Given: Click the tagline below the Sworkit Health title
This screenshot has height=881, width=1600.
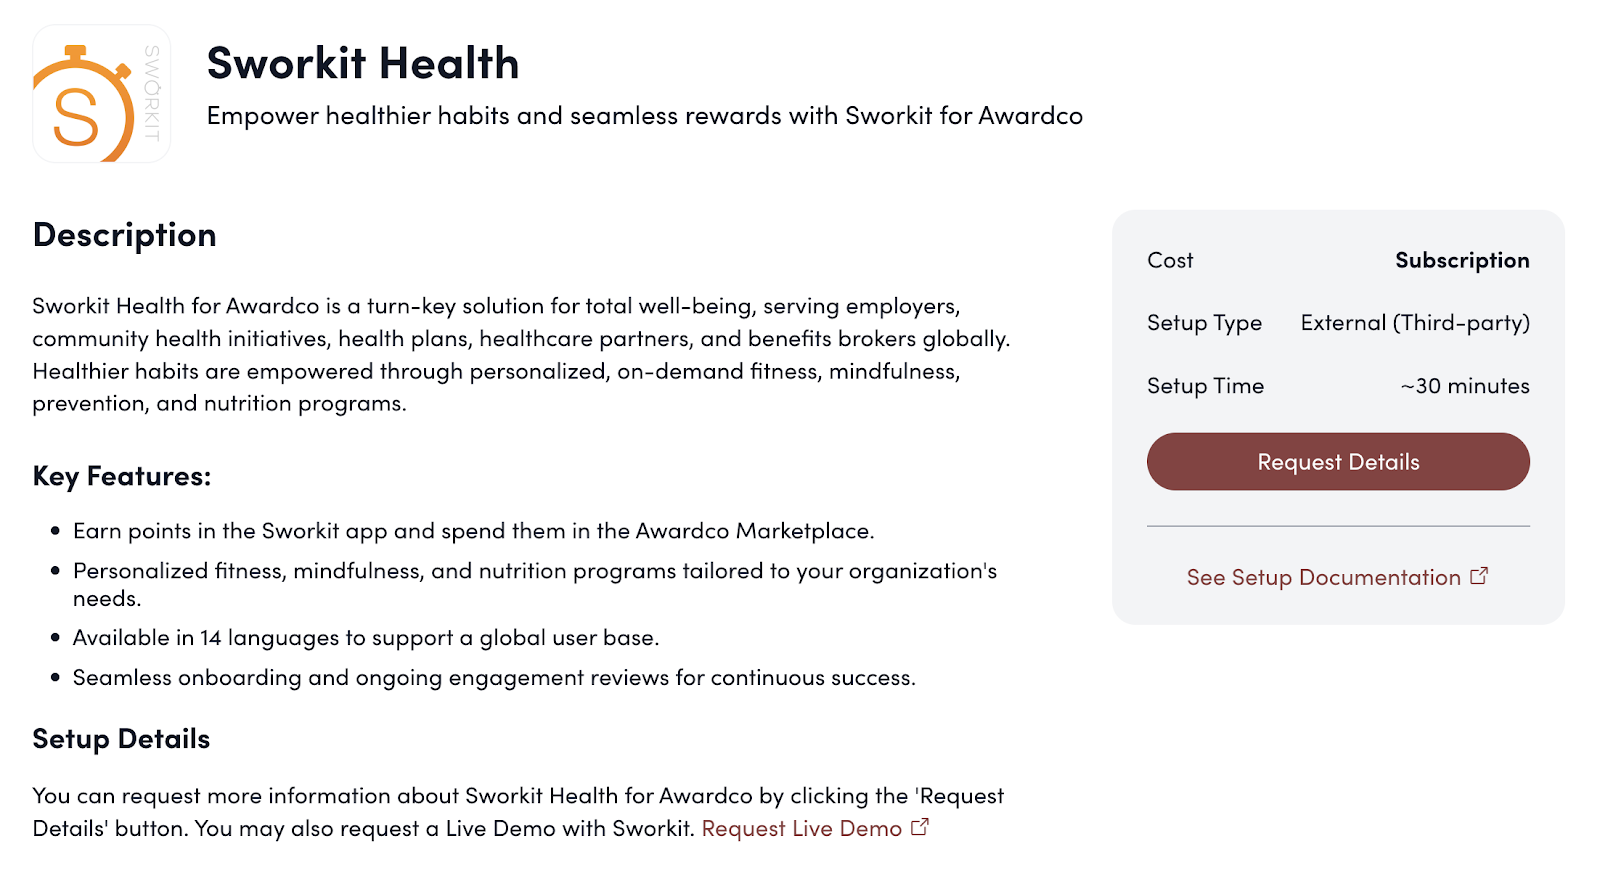Looking at the screenshot, I should tap(644, 116).
